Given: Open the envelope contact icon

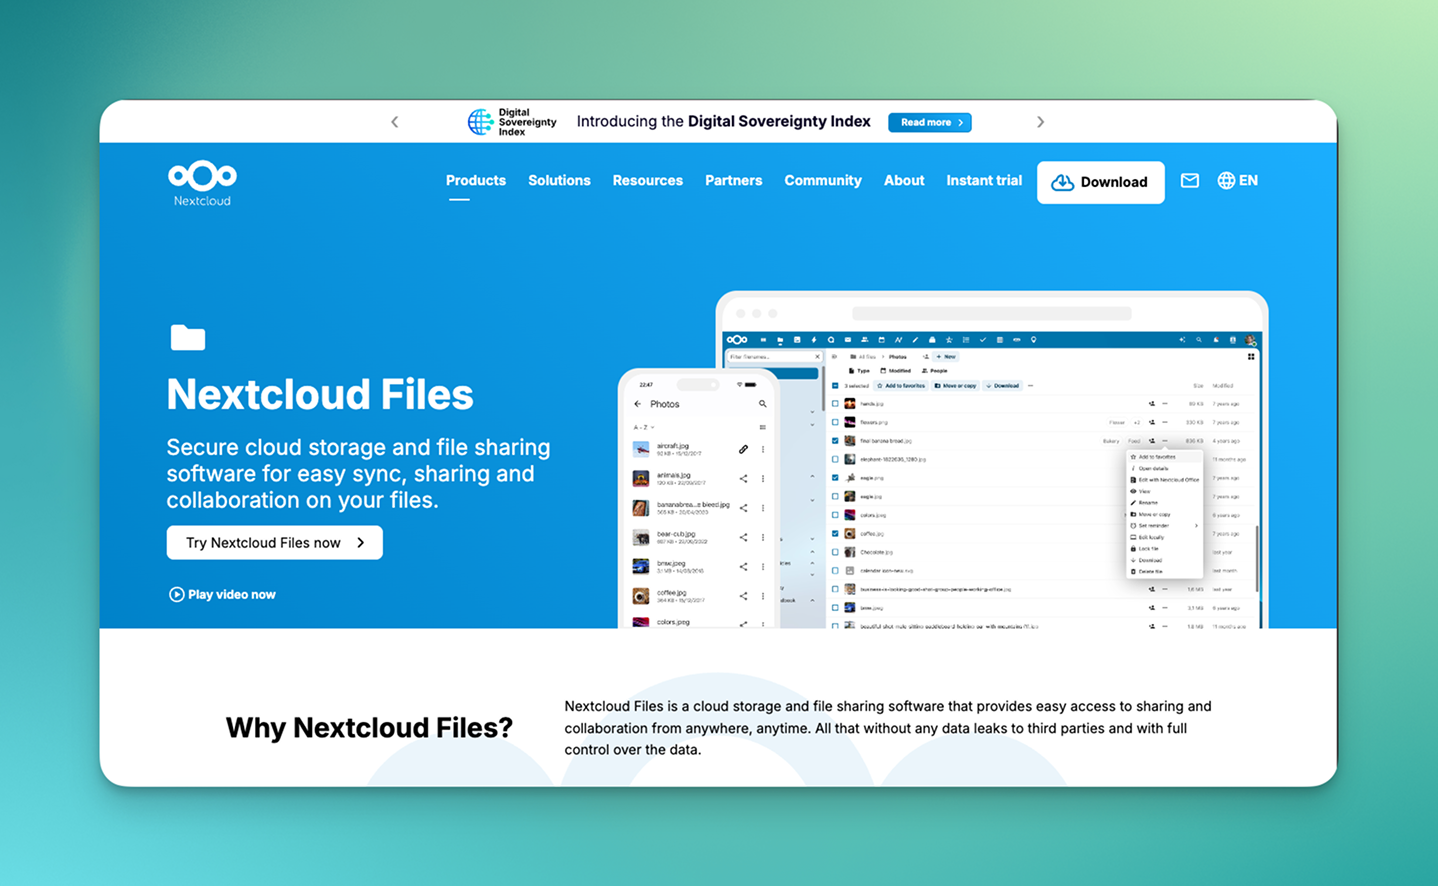Looking at the screenshot, I should (x=1190, y=180).
